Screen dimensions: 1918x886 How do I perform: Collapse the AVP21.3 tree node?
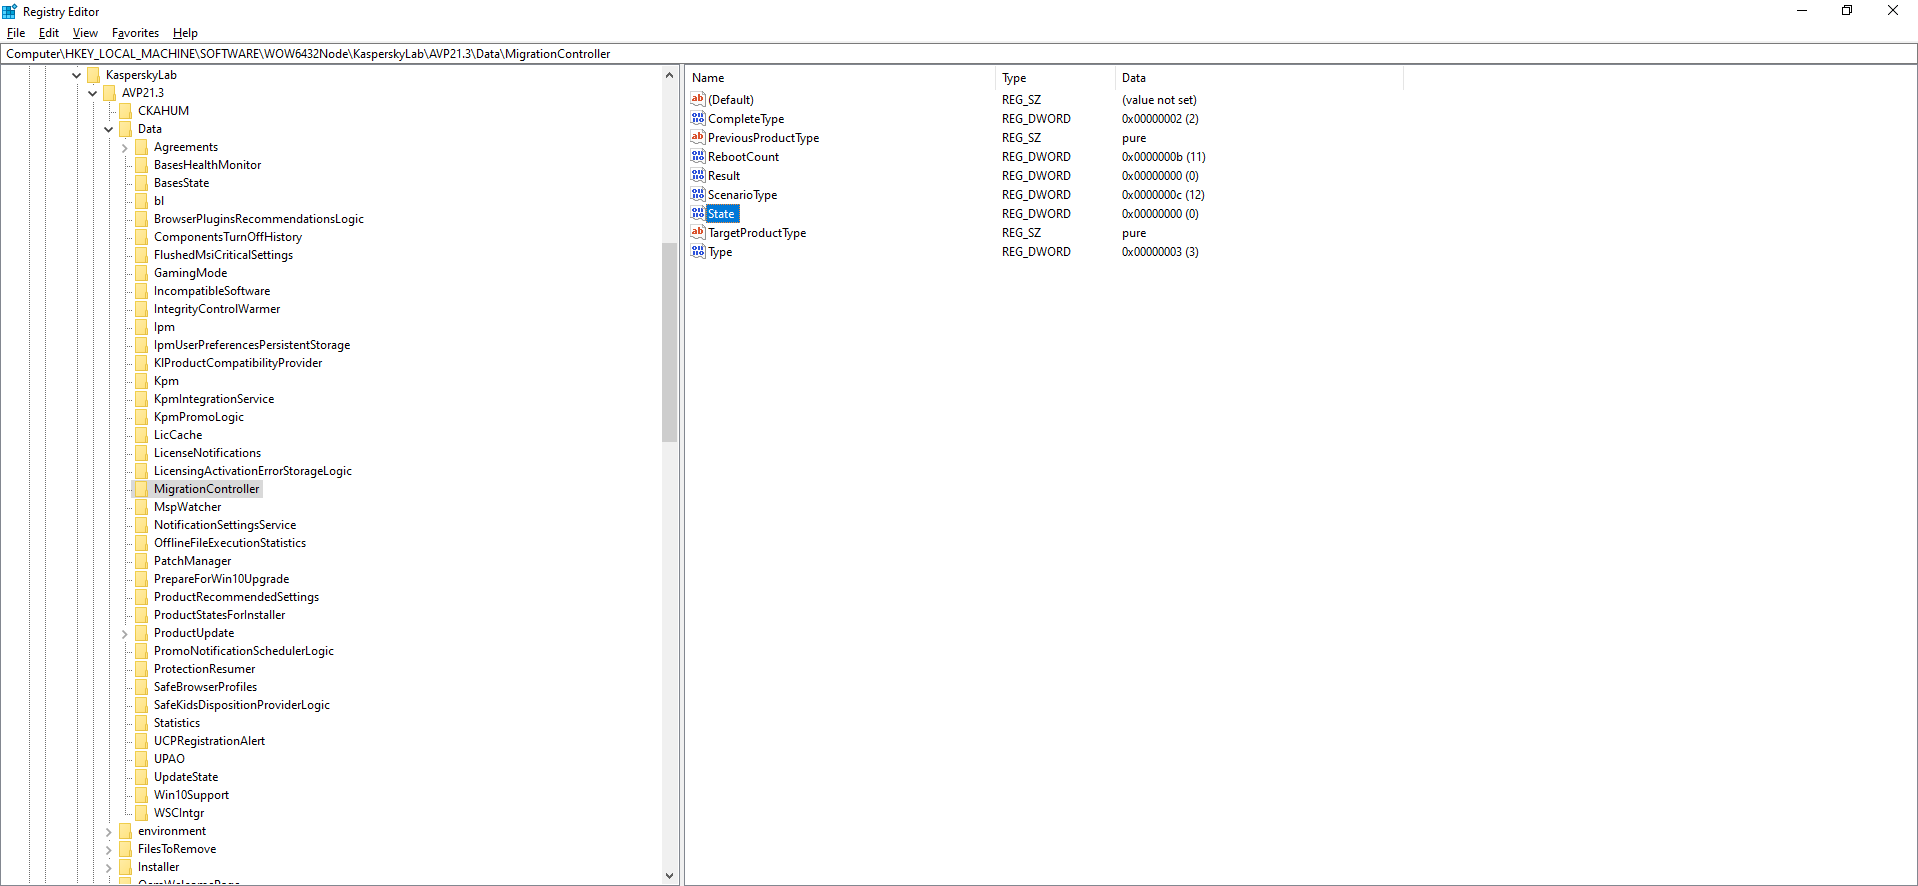point(93,93)
